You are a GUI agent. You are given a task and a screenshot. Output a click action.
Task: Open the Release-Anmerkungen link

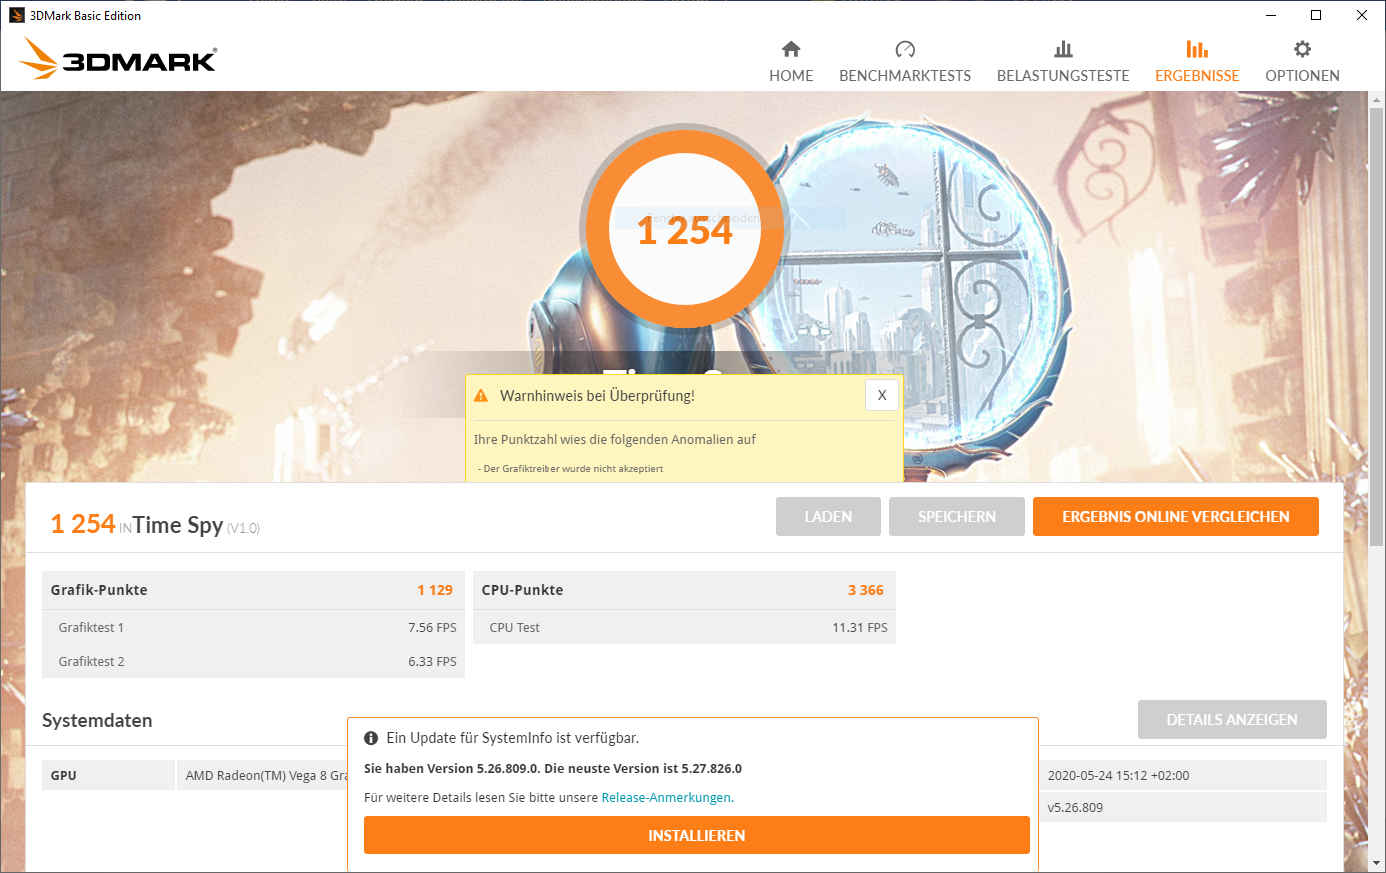[x=667, y=797]
